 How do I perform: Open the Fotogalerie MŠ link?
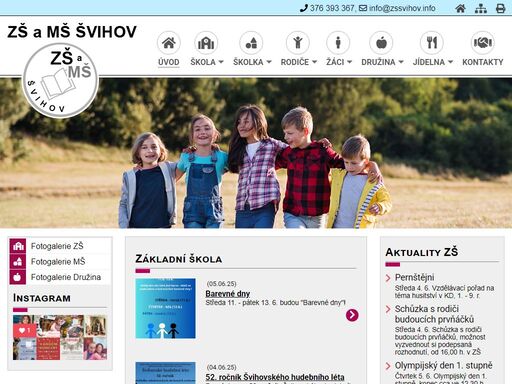click(58, 262)
